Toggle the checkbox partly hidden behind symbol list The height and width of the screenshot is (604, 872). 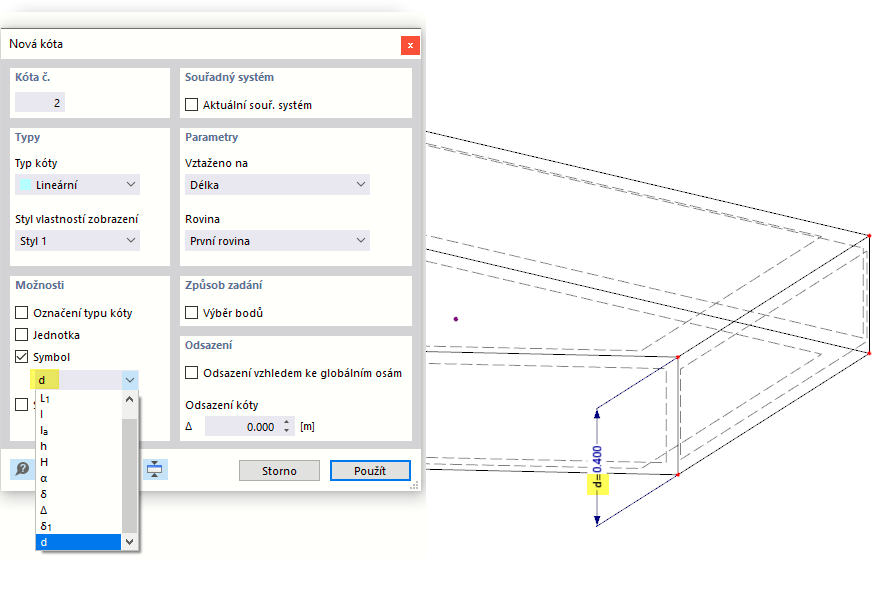tap(21, 404)
